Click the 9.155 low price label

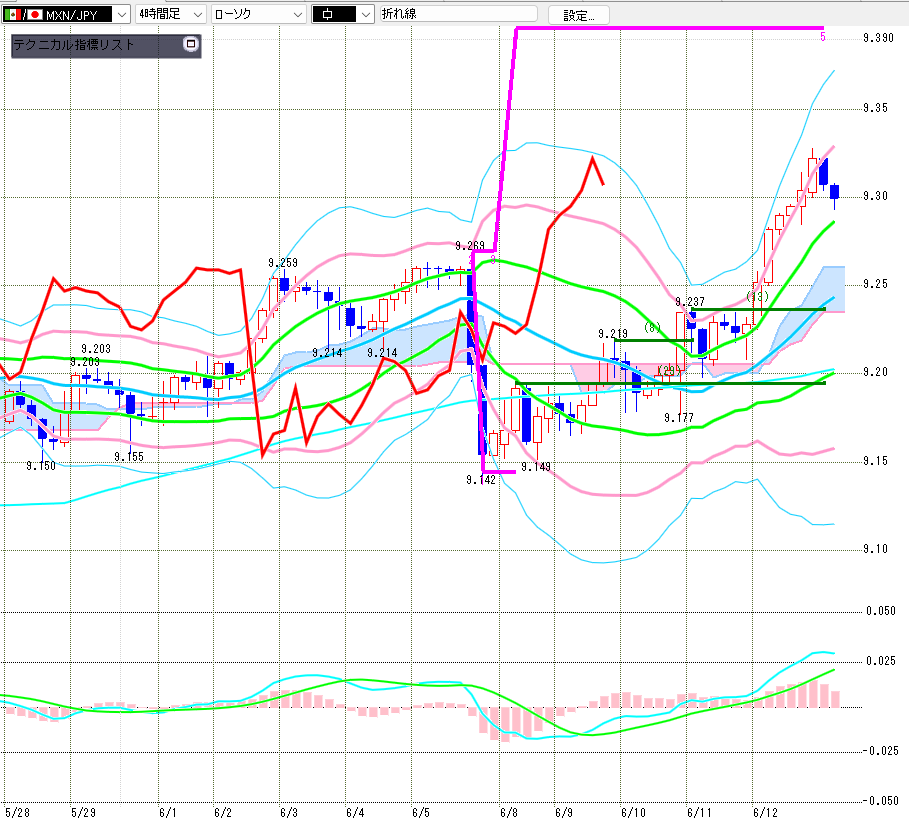click(x=129, y=457)
